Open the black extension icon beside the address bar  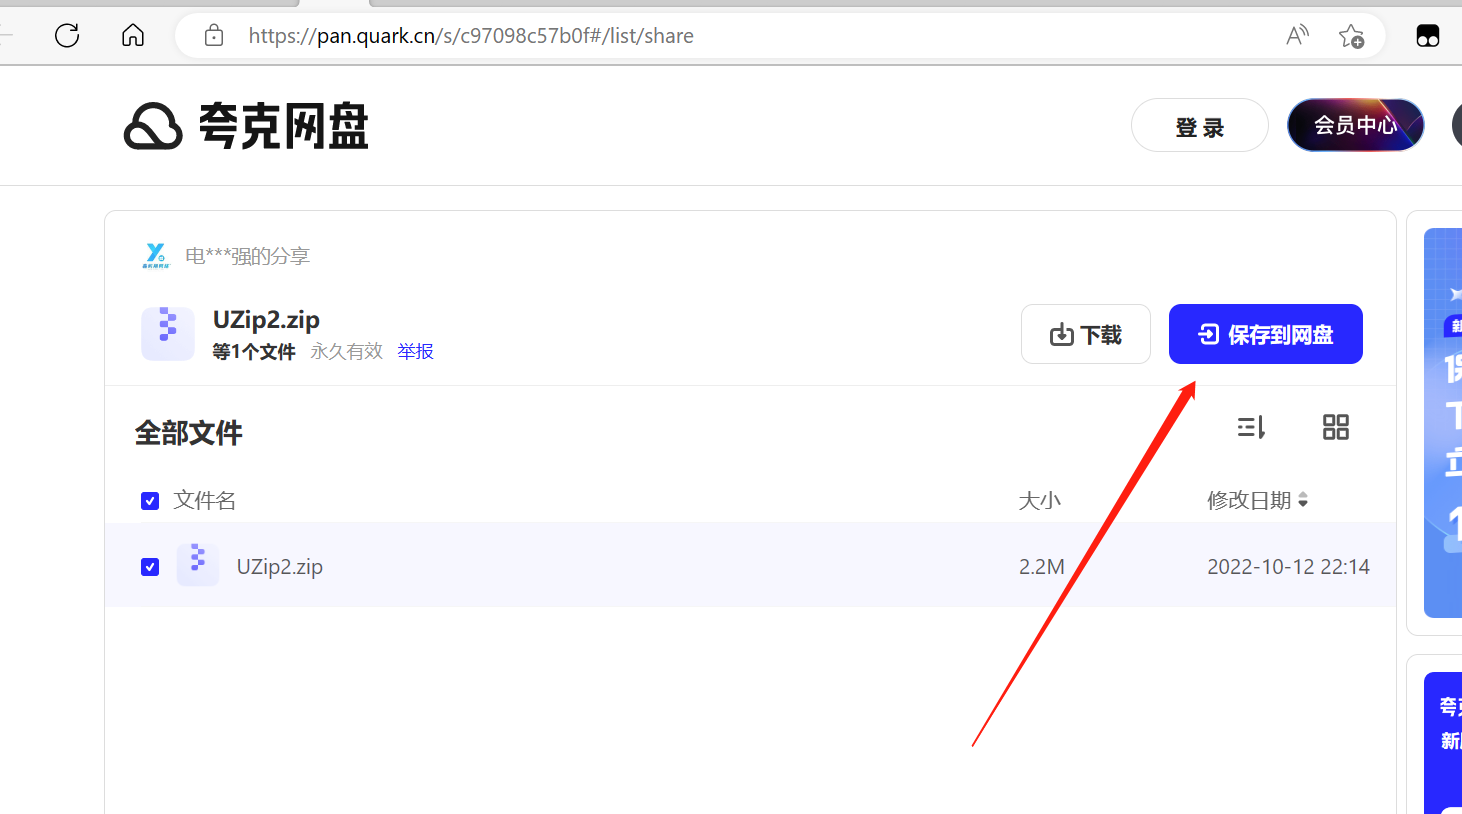(x=1428, y=37)
